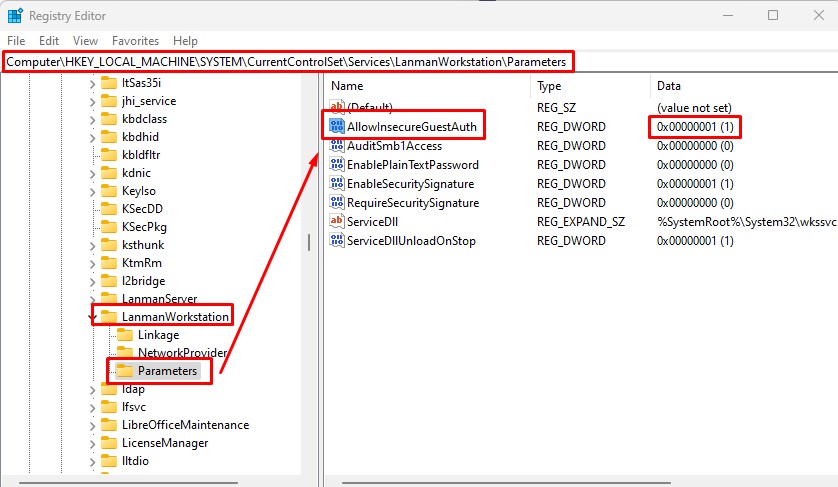838x487 pixels.
Task: Click the ksthunk folder icon
Action: coord(109,244)
